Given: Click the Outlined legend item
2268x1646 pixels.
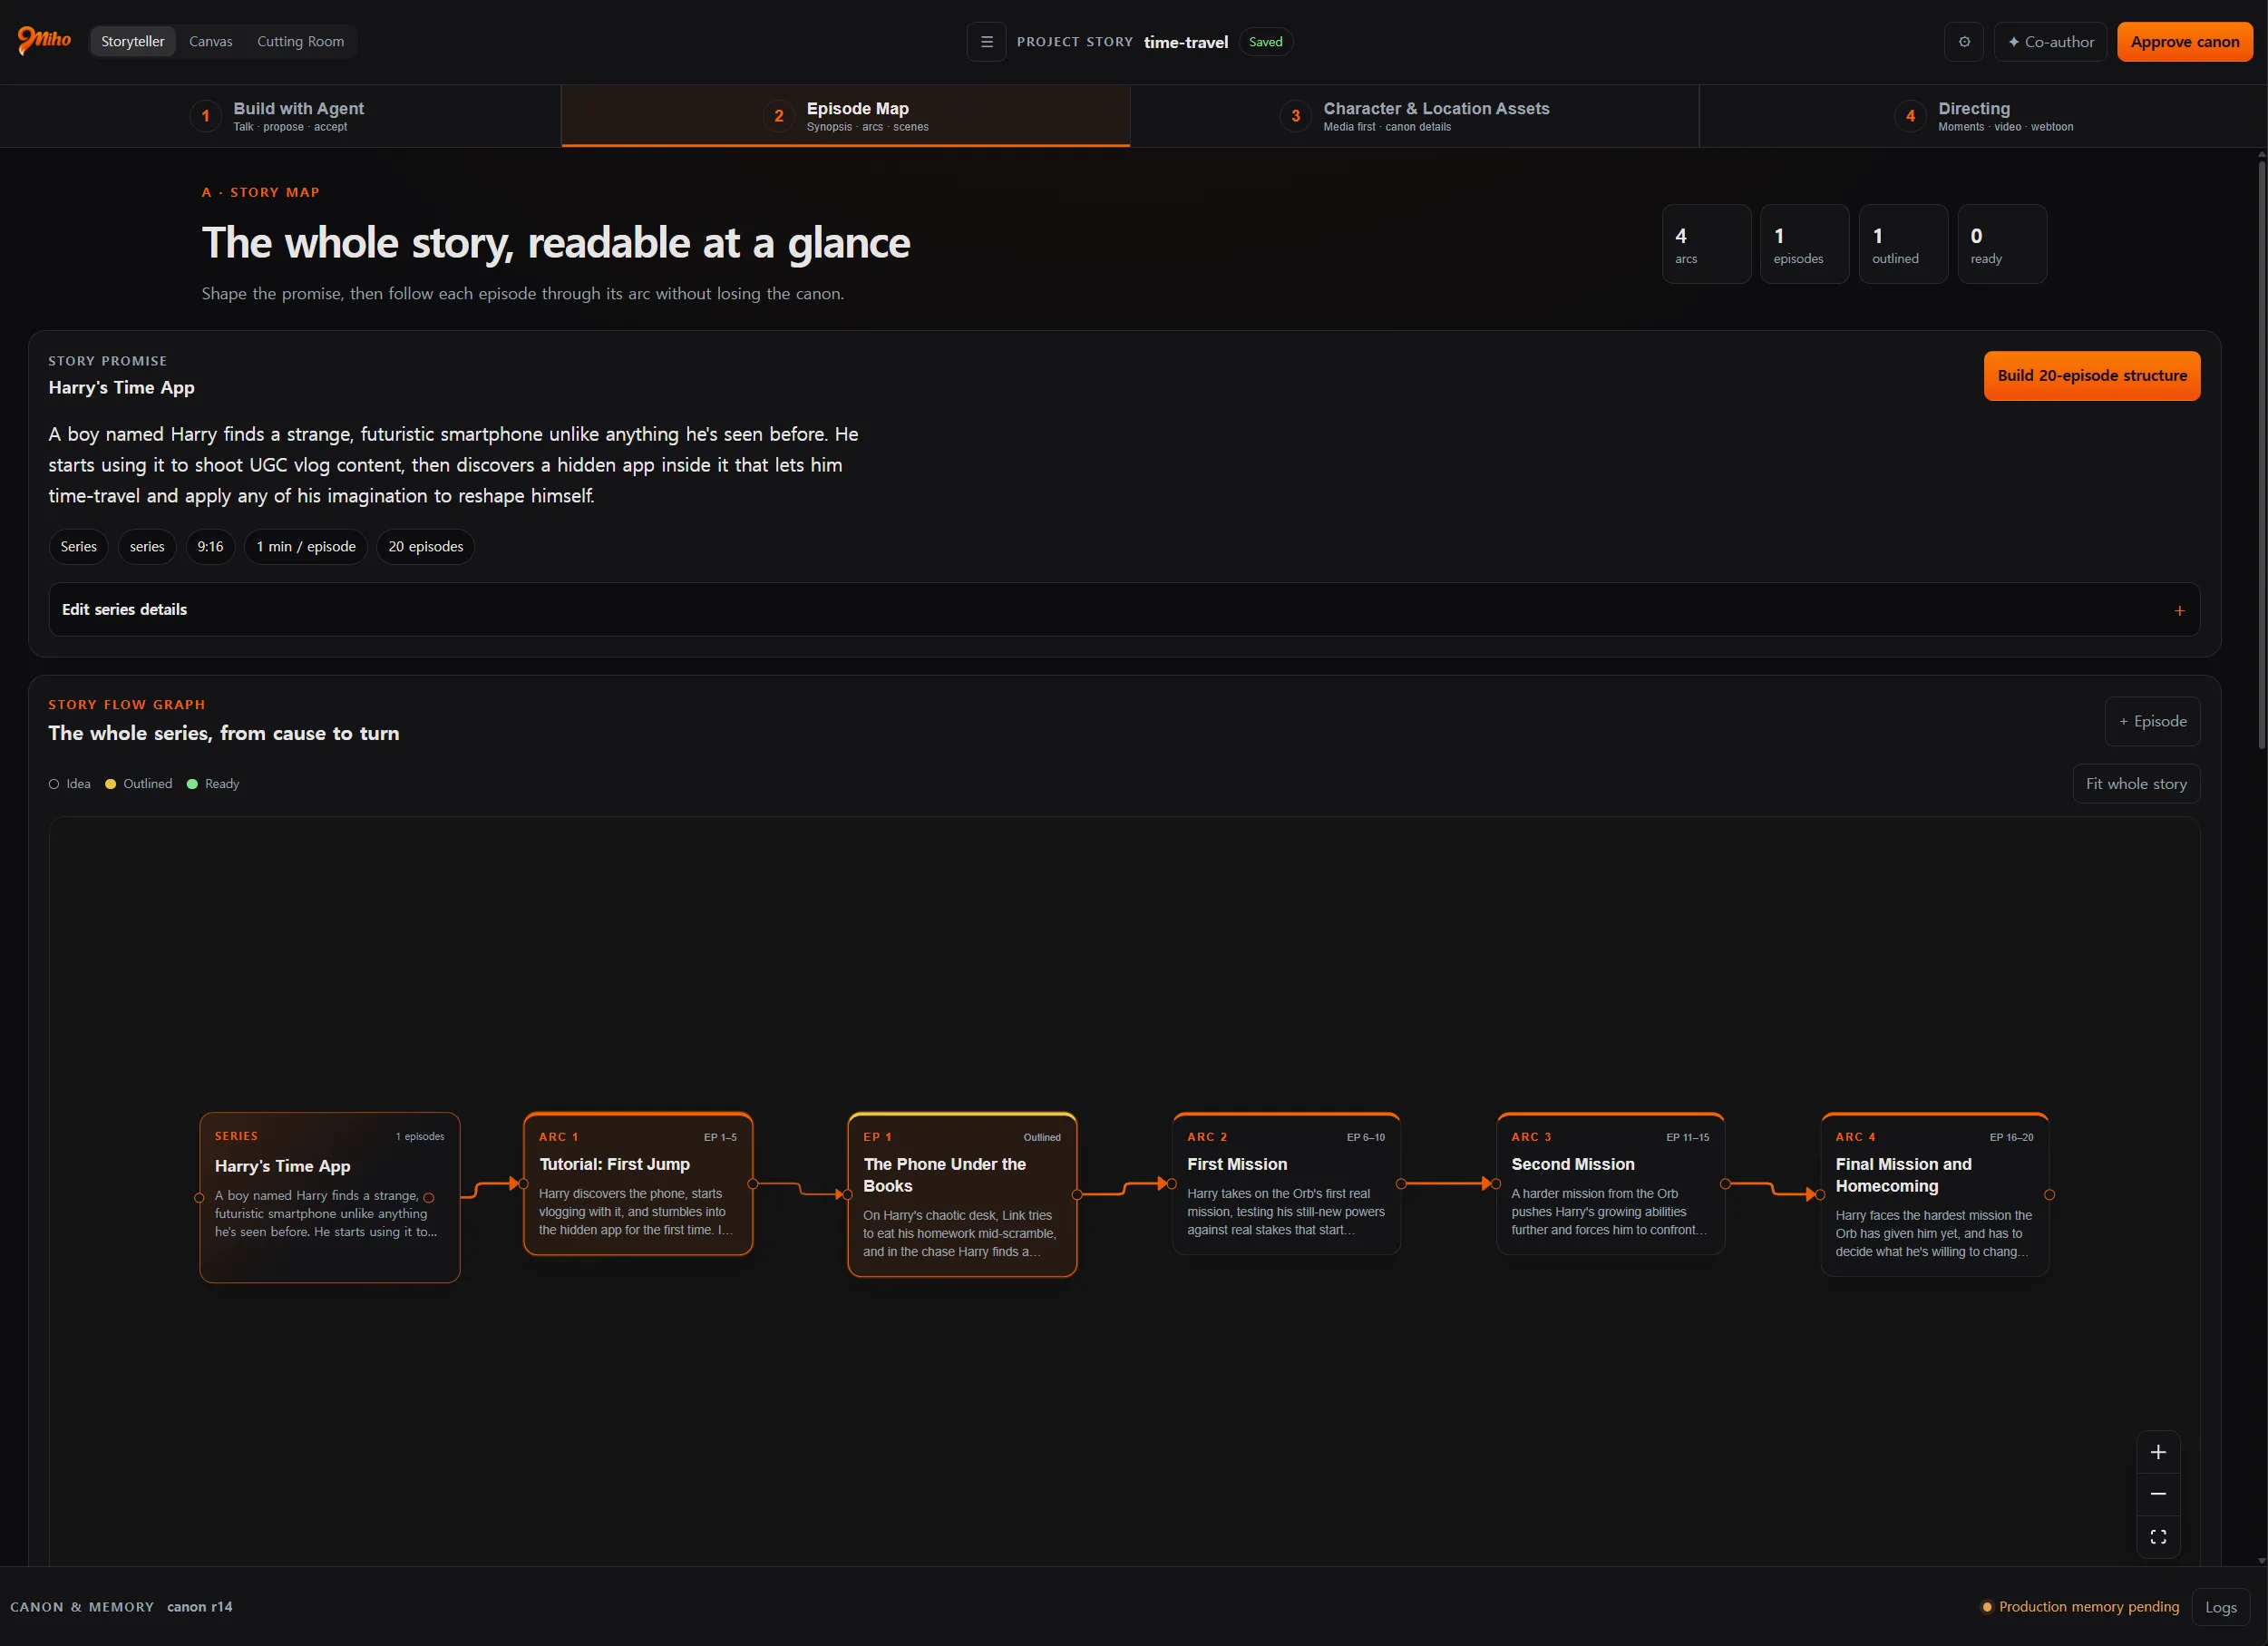Looking at the screenshot, I should 139,784.
